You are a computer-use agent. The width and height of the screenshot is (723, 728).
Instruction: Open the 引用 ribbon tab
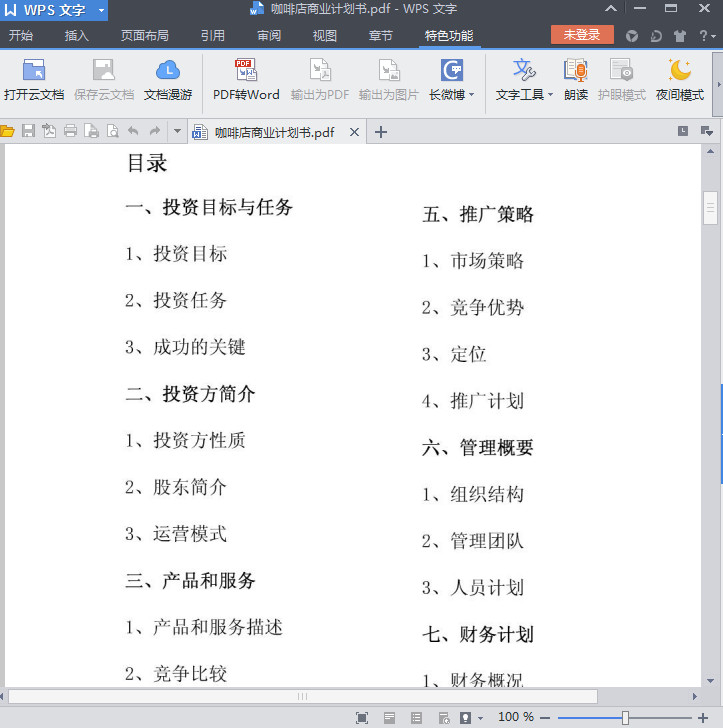point(213,36)
